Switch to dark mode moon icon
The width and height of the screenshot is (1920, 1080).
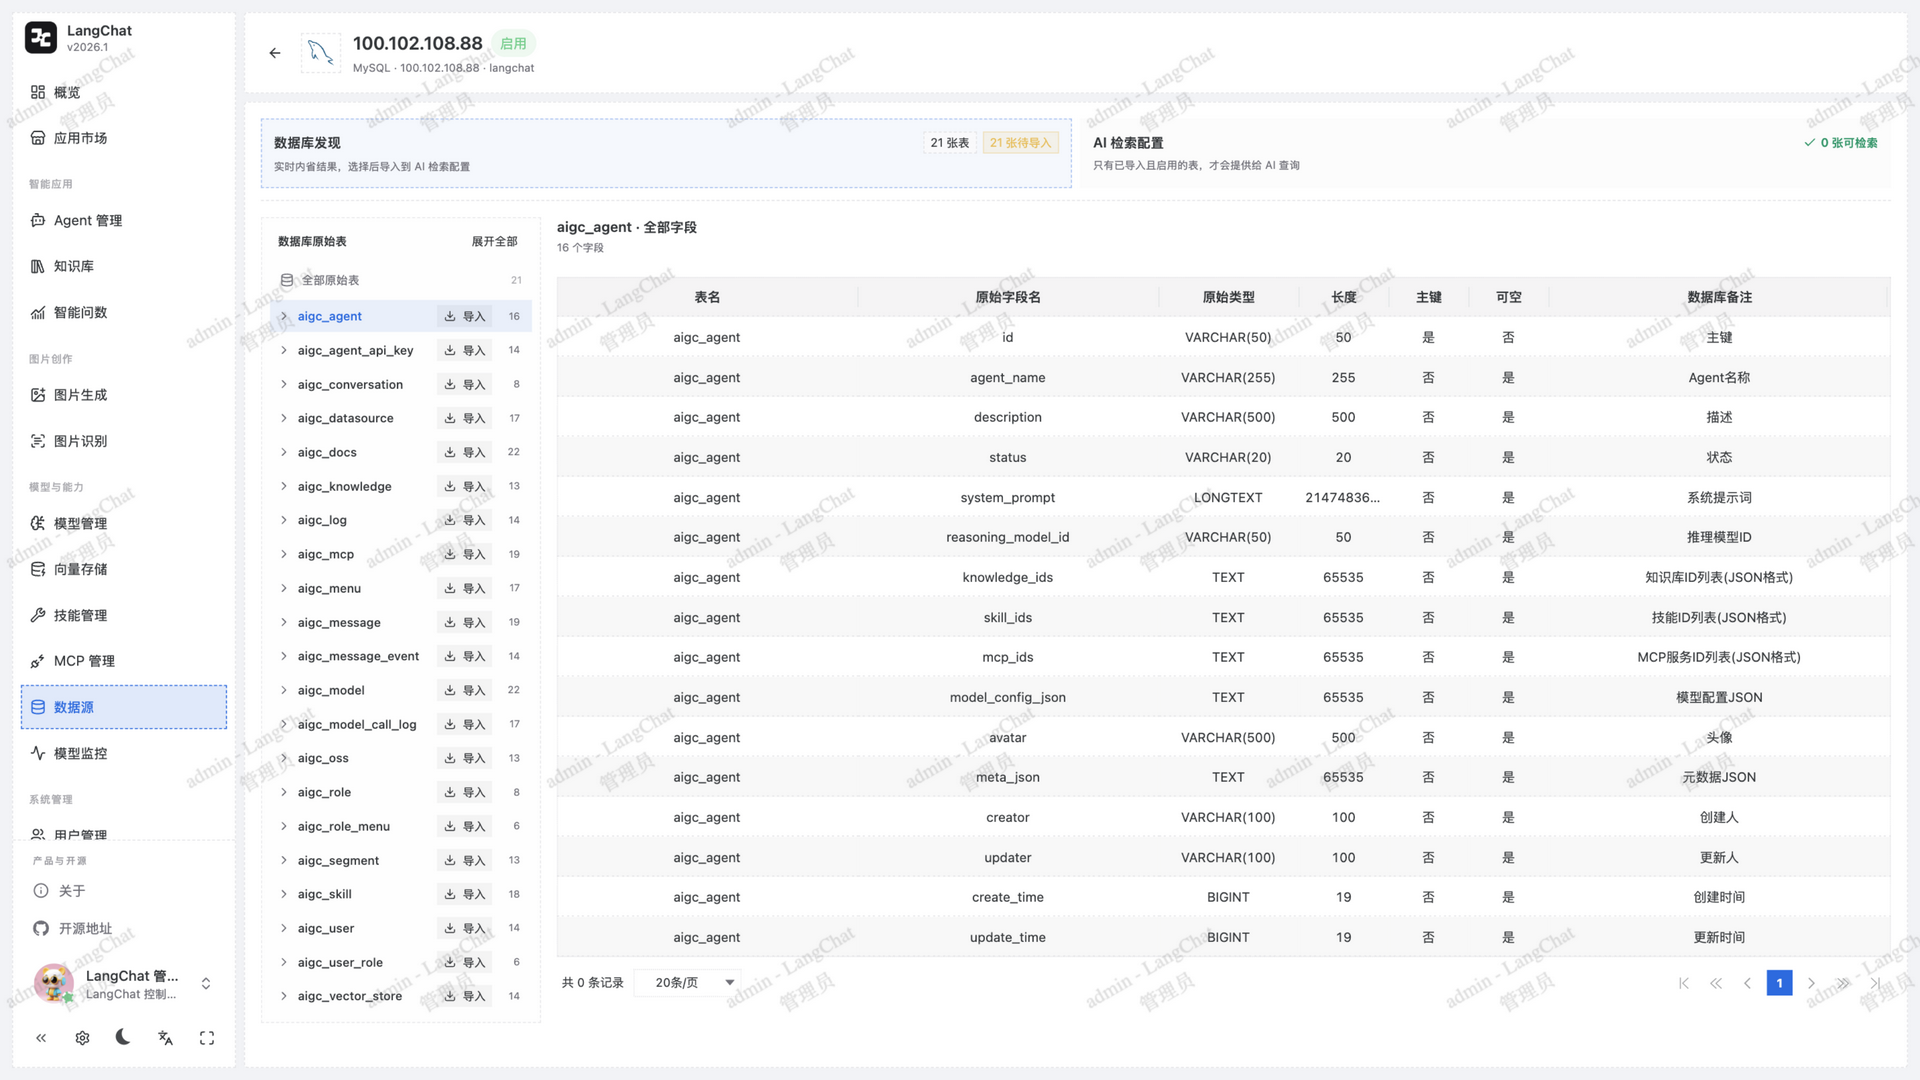123,1037
